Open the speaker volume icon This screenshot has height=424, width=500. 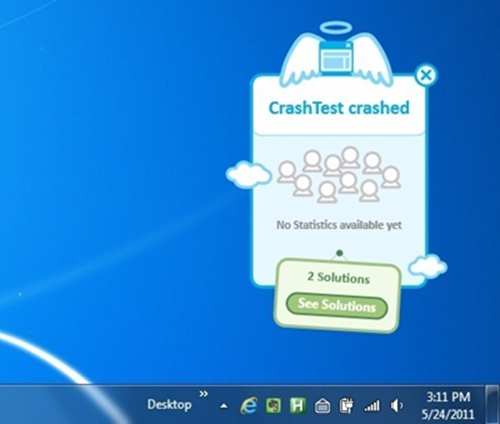[x=396, y=406]
